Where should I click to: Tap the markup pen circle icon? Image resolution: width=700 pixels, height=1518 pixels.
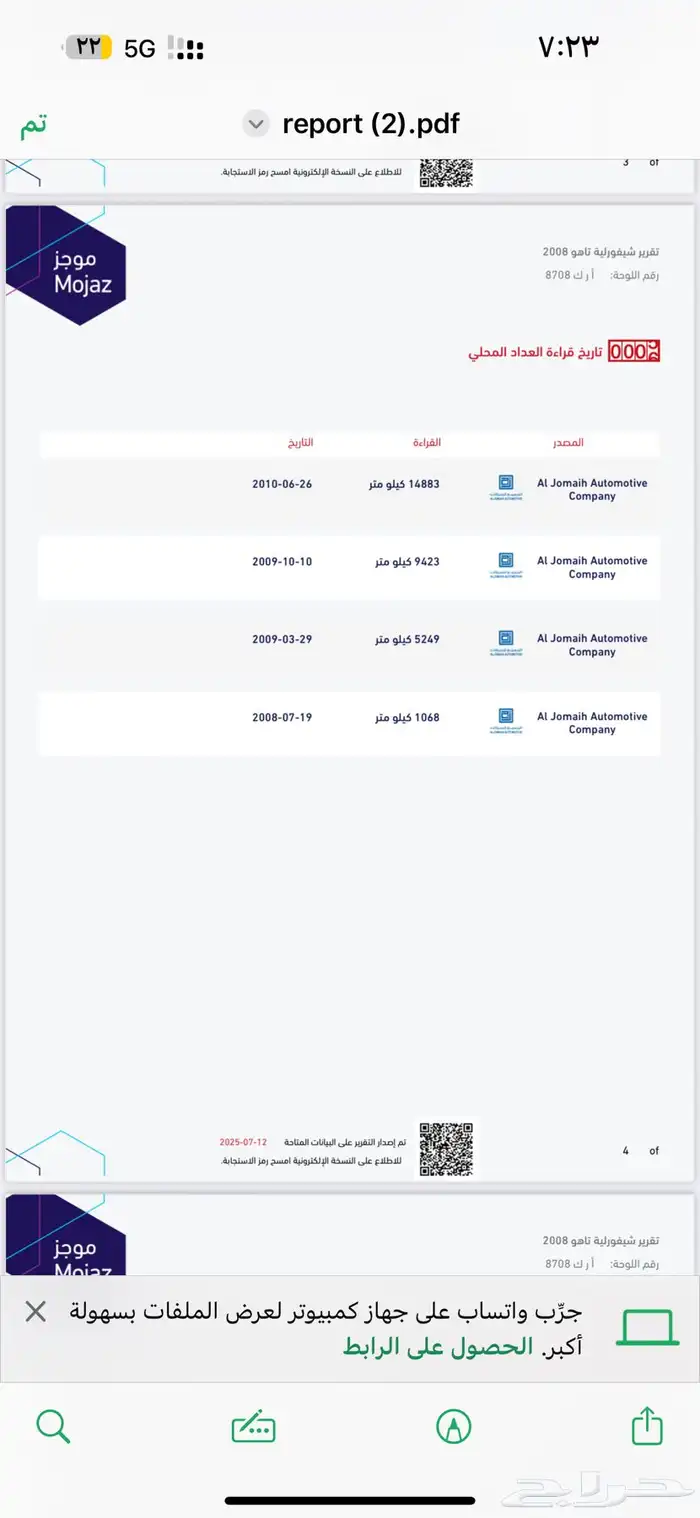[x=454, y=1426]
